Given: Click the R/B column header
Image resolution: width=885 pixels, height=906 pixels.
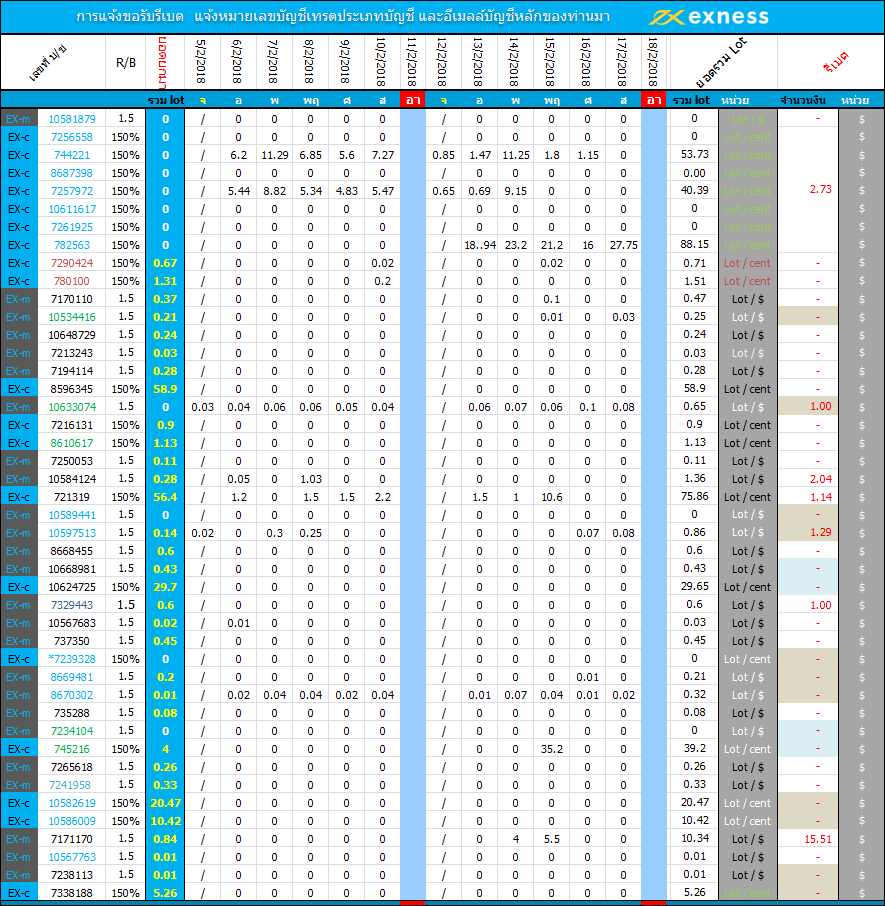Looking at the screenshot, I should [125, 62].
